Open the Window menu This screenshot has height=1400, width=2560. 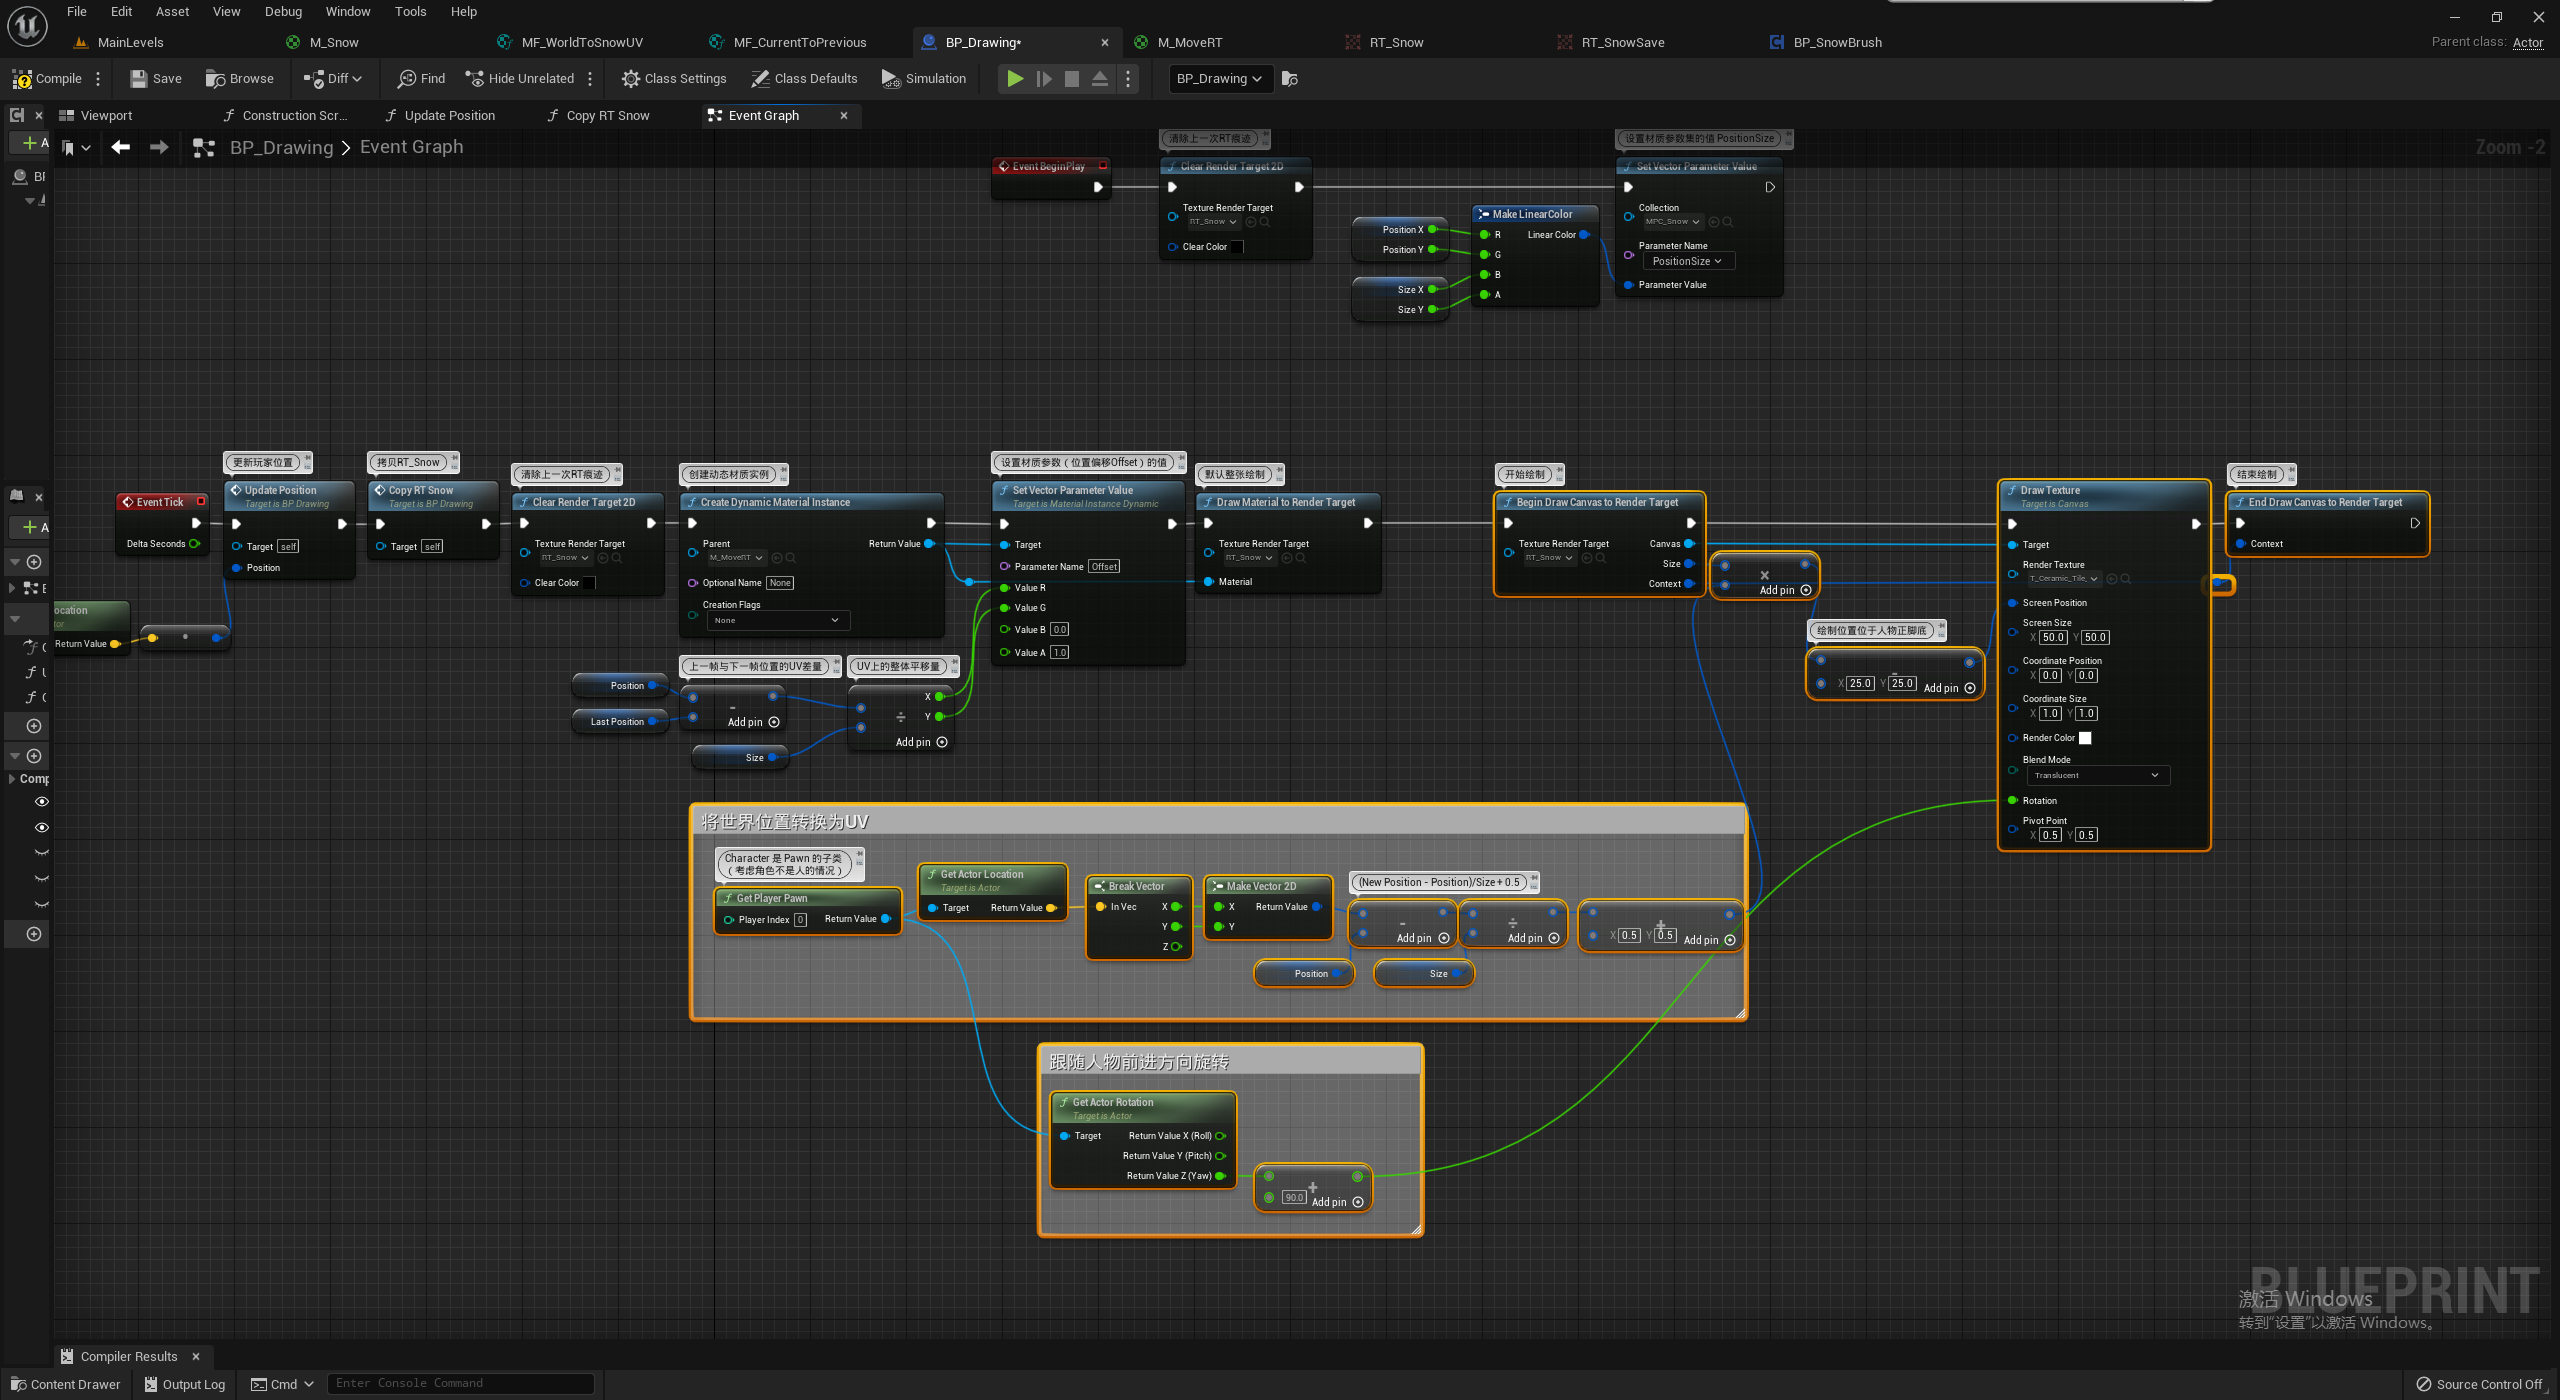[347, 12]
